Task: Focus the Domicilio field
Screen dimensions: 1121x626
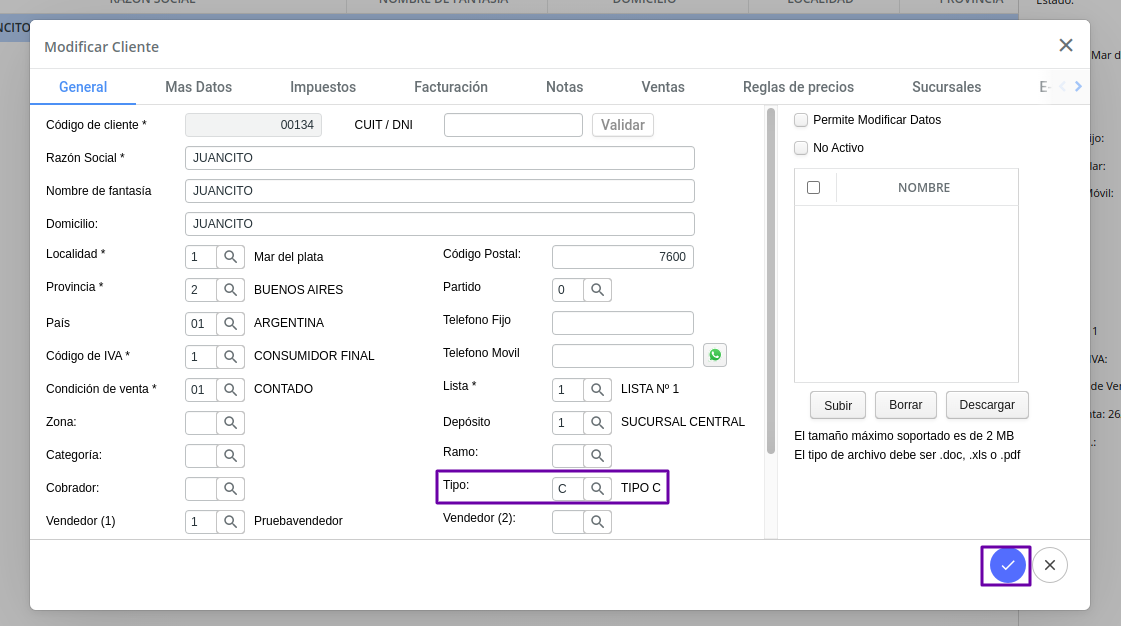Action: (x=440, y=224)
